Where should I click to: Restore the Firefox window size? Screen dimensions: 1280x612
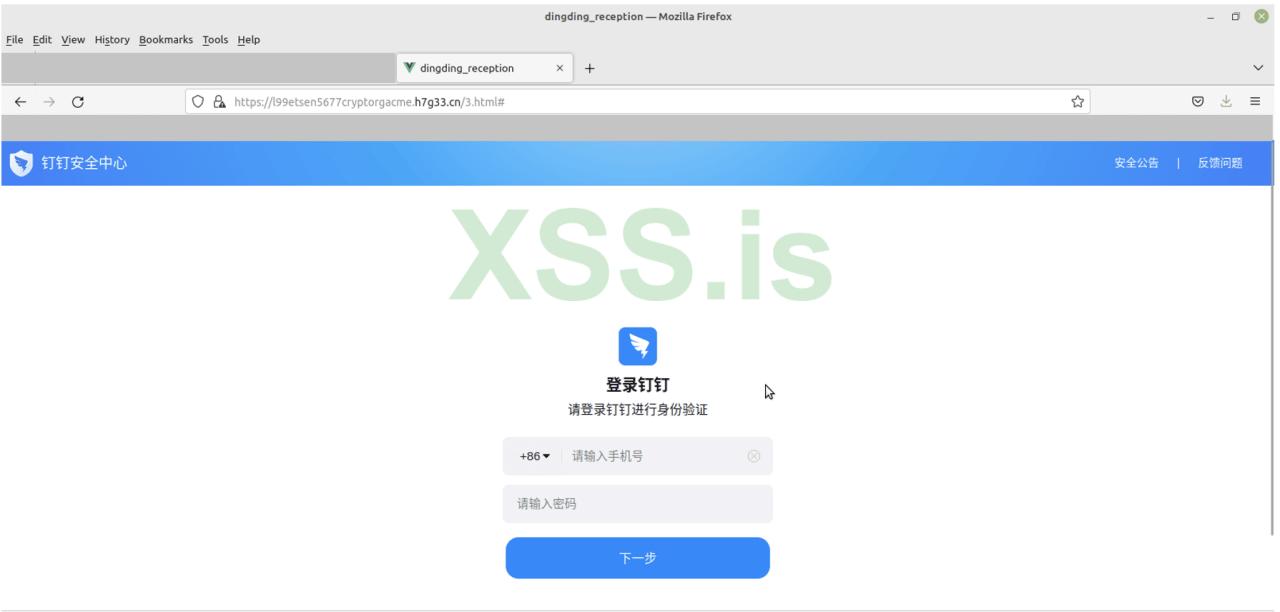pos(1236,17)
